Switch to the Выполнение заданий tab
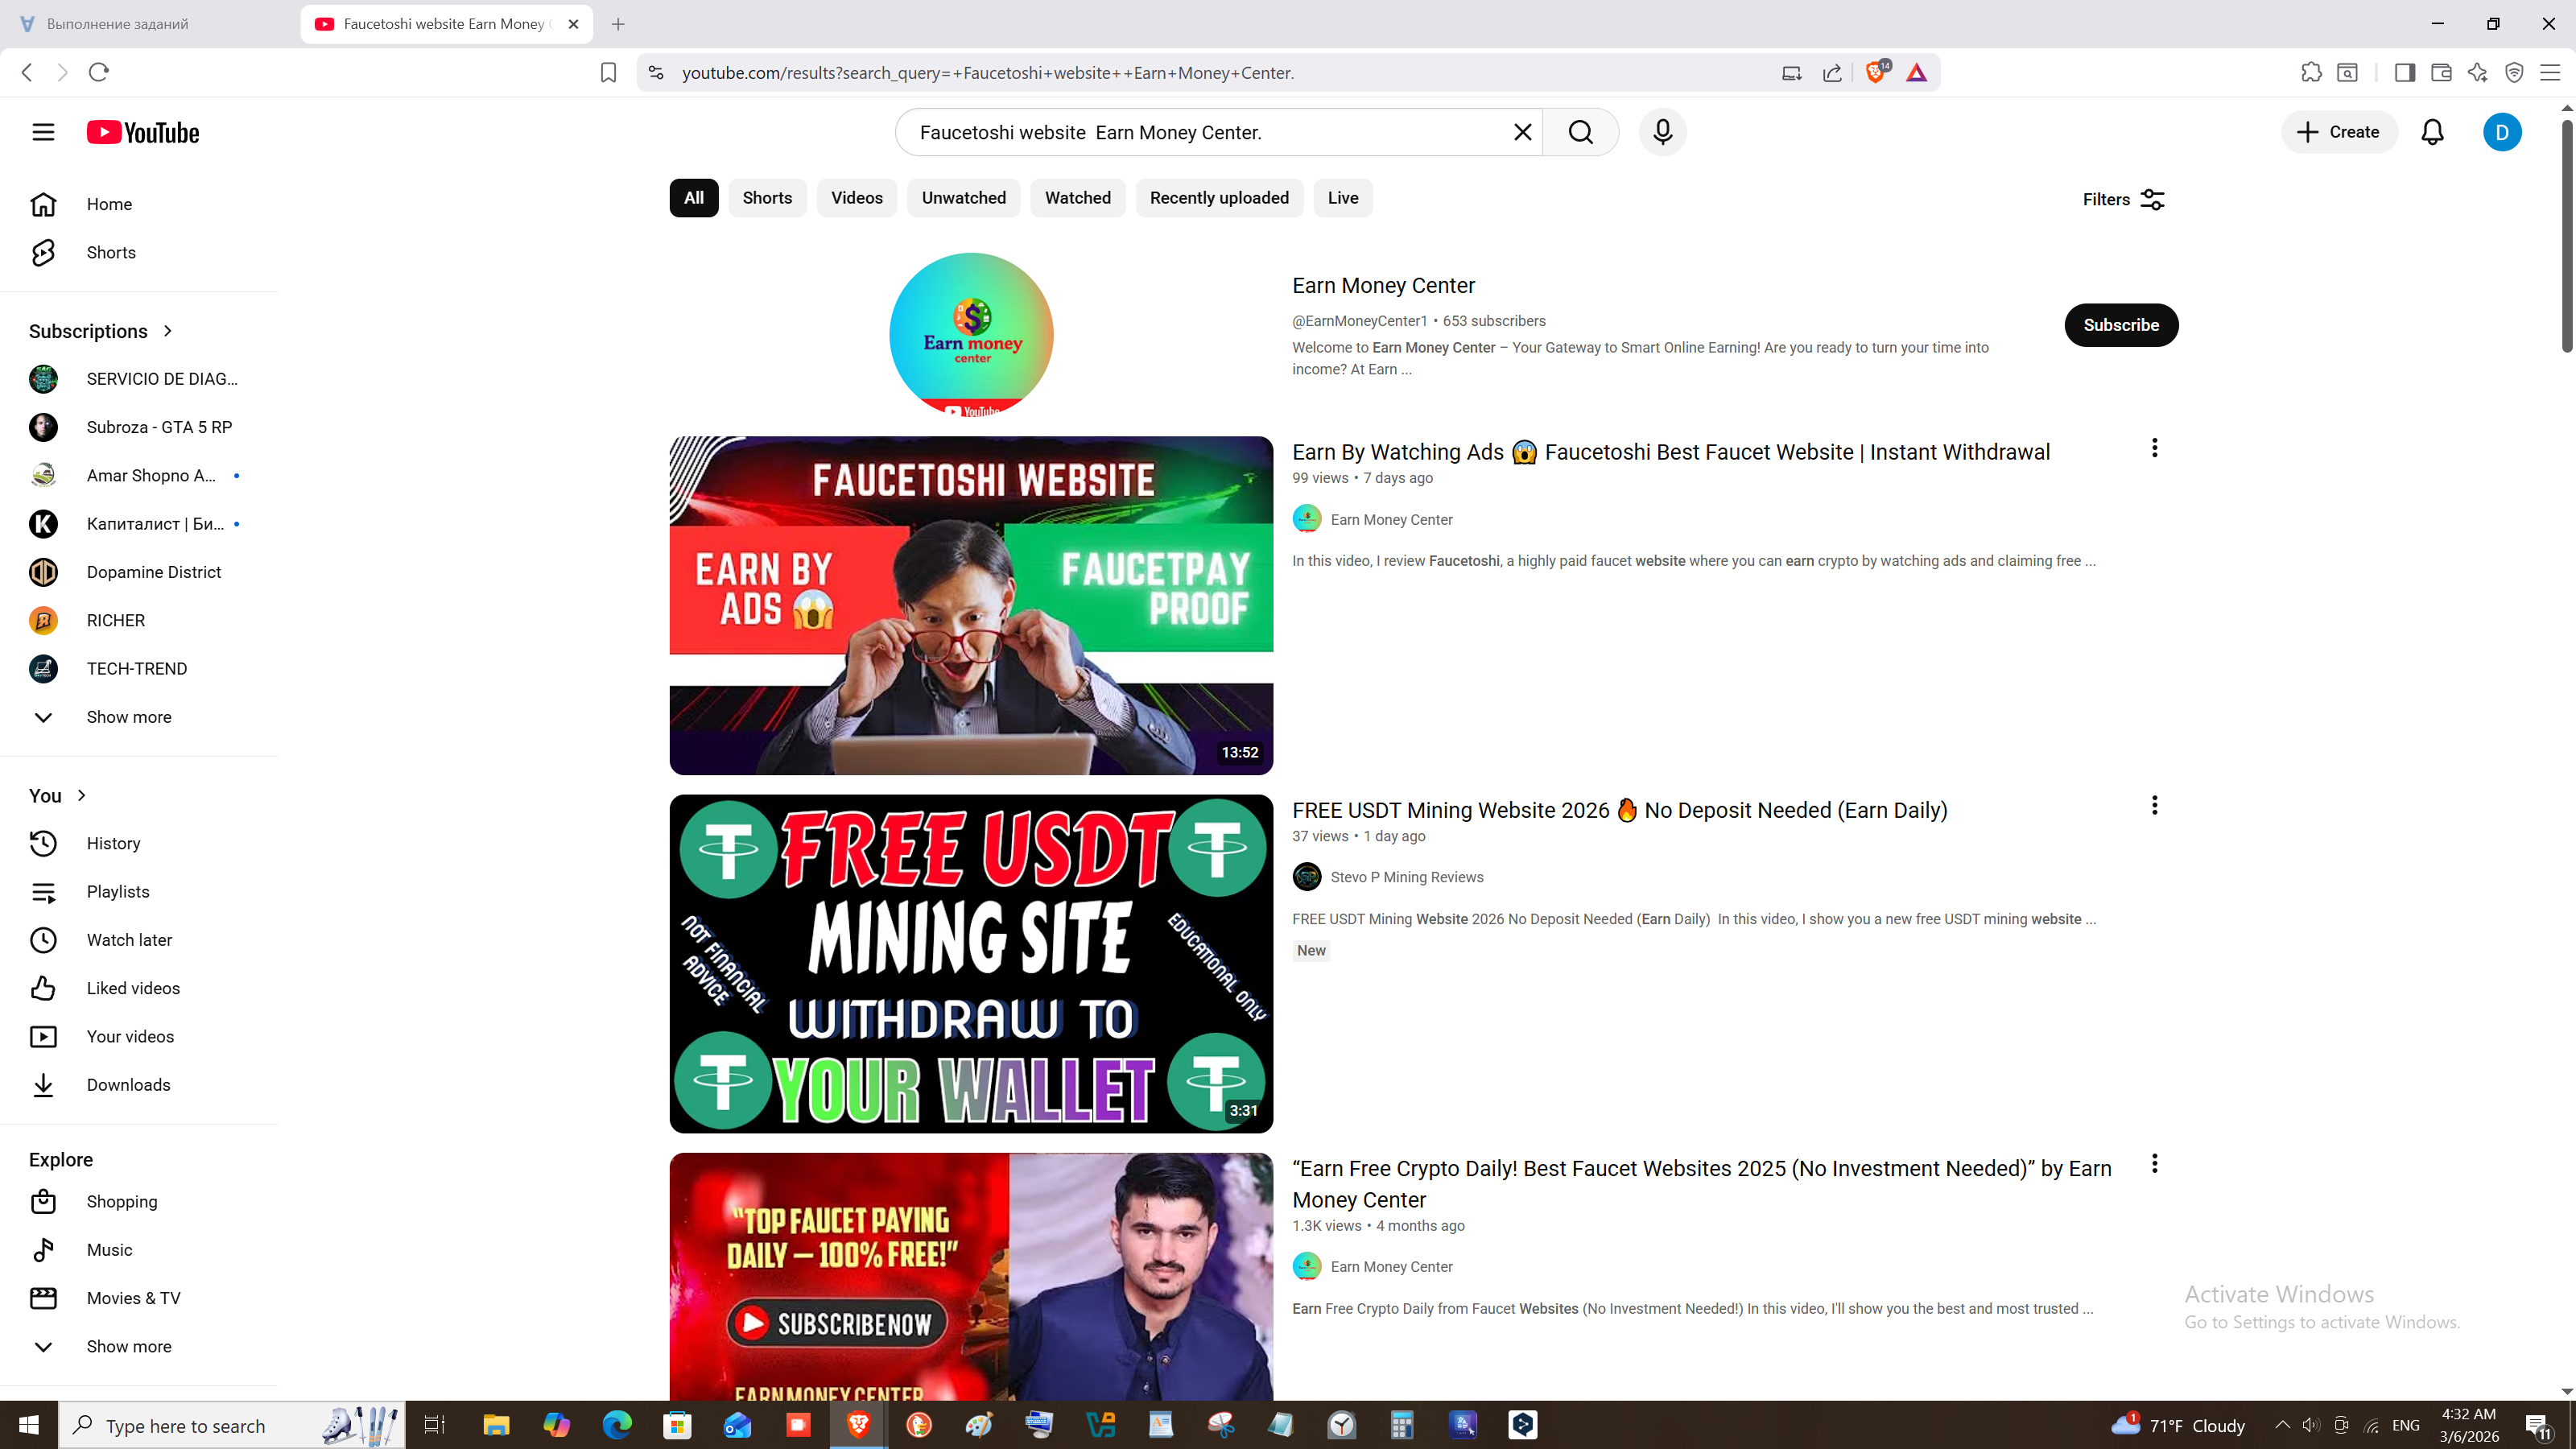The width and height of the screenshot is (2576, 1449). tap(117, 24)
